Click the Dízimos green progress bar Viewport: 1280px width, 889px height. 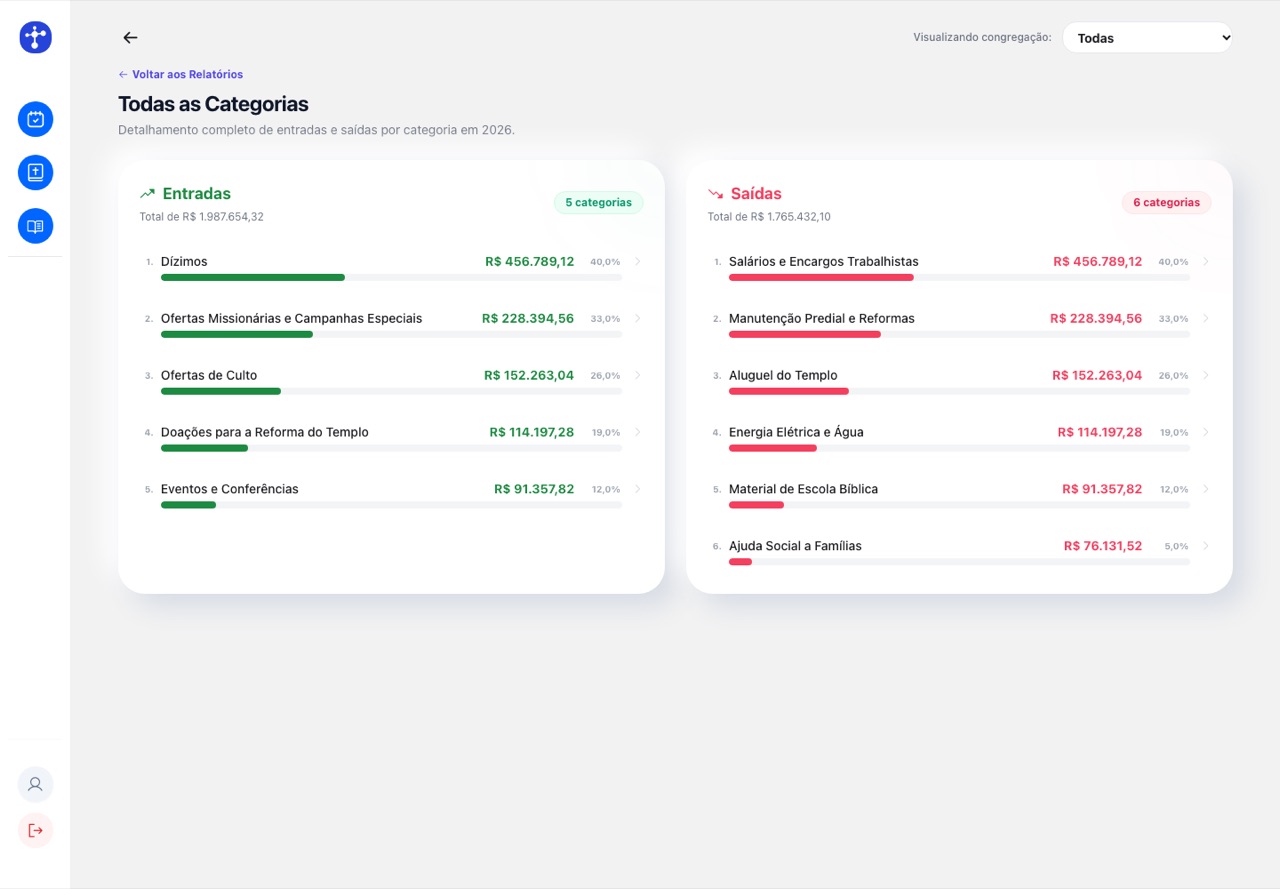coord(253,277)
